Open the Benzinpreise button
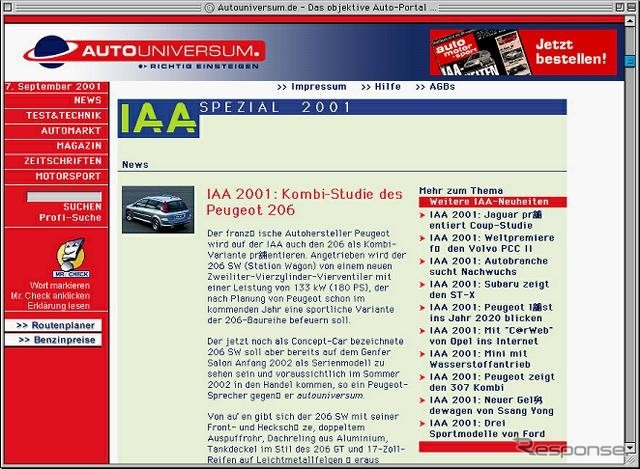 pos(53,340)
